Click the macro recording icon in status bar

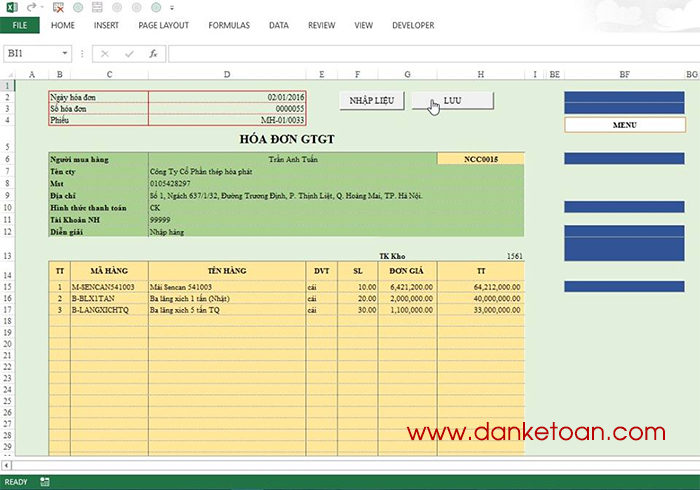pos(45,482)
